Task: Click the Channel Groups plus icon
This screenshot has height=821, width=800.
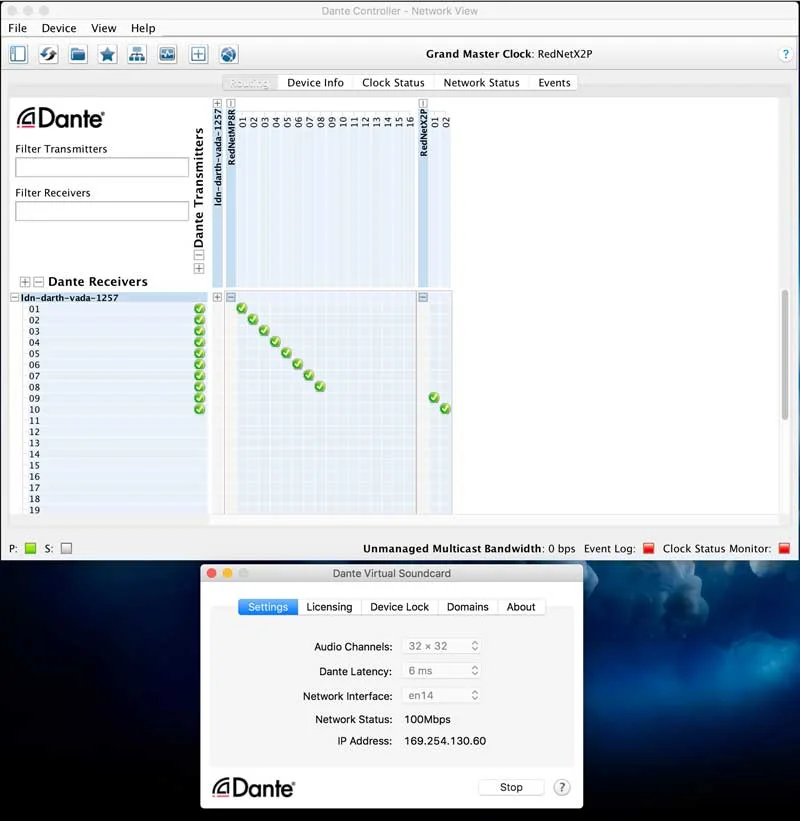Action: [x=198, y=54]
